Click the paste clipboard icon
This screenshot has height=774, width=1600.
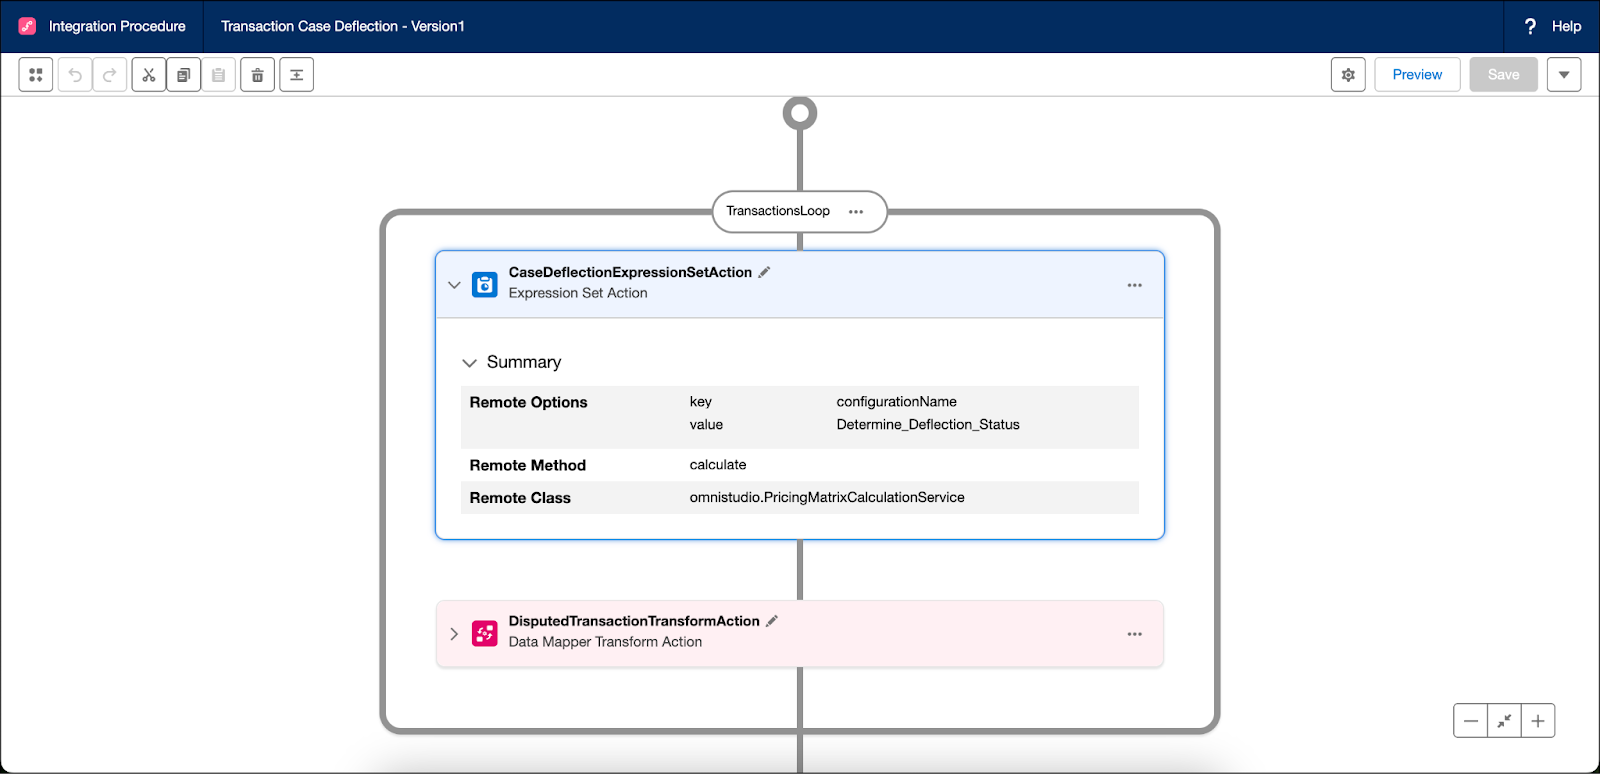219,75
